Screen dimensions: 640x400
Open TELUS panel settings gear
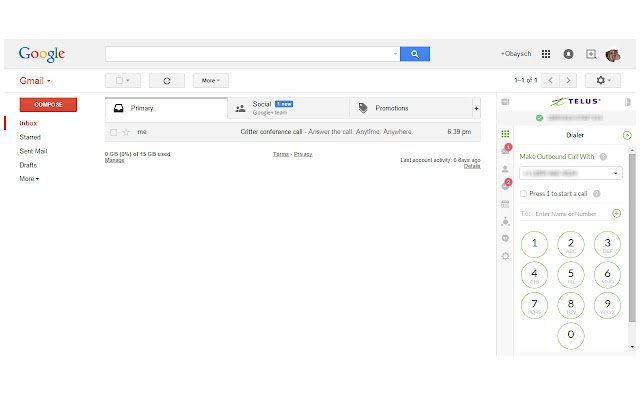click(505, 256)
